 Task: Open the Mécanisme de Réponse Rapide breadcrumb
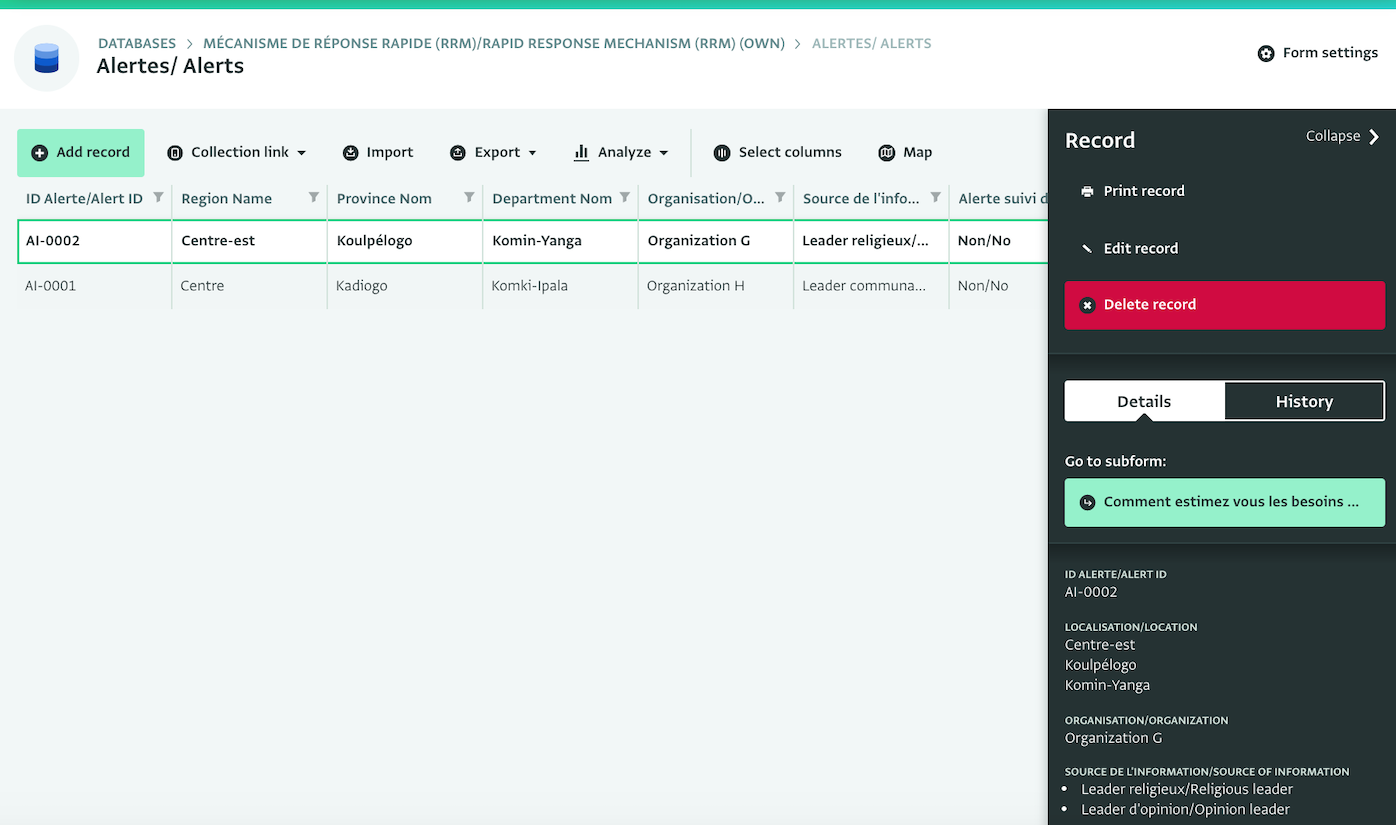tap(494, 44)
